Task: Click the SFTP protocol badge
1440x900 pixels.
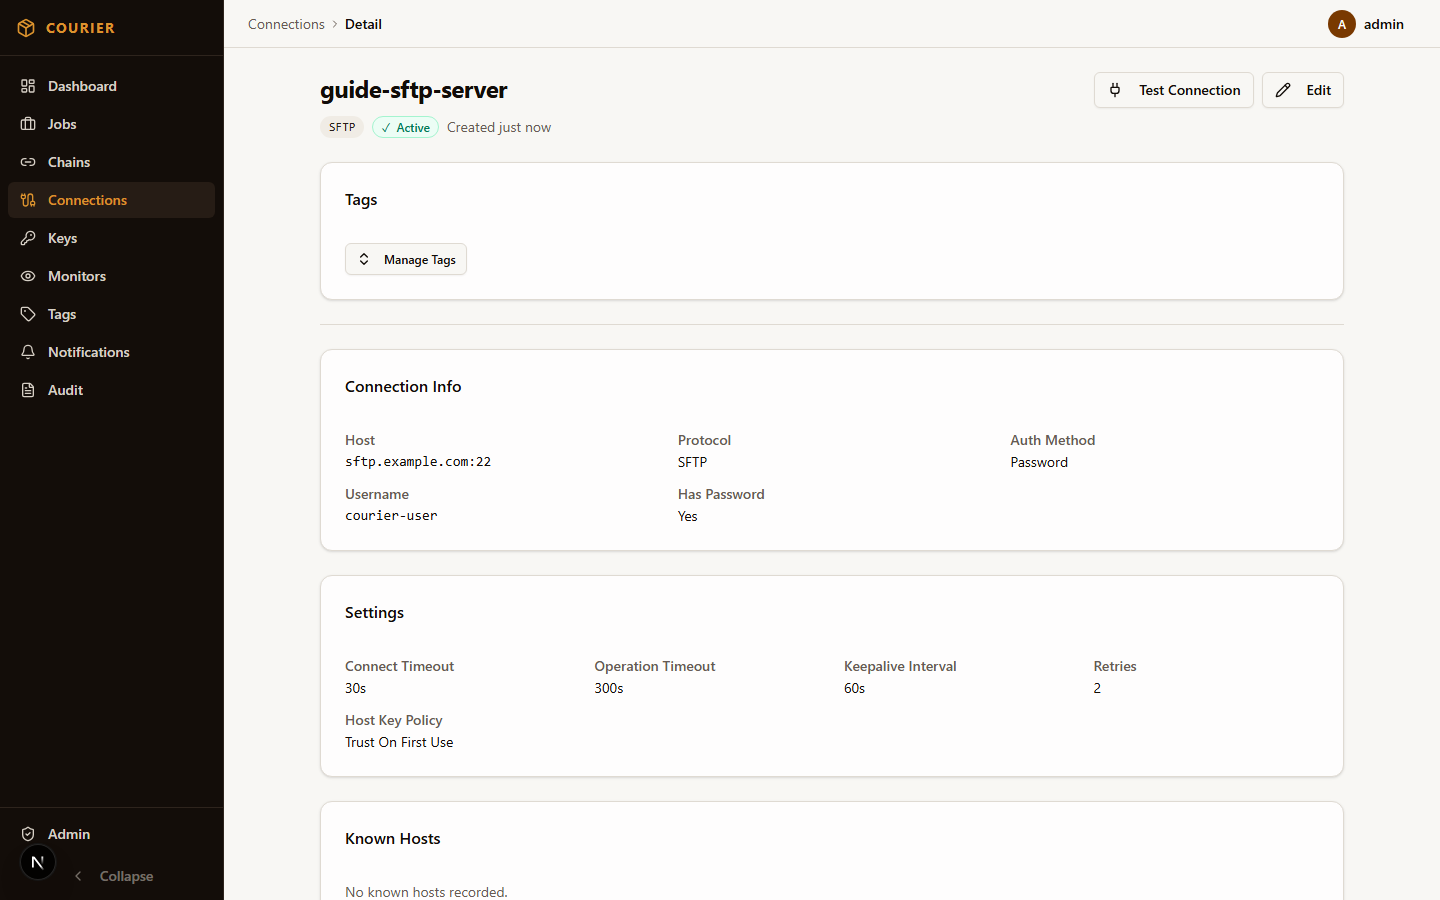Action: pyautogui.click(x=341, y=127)
